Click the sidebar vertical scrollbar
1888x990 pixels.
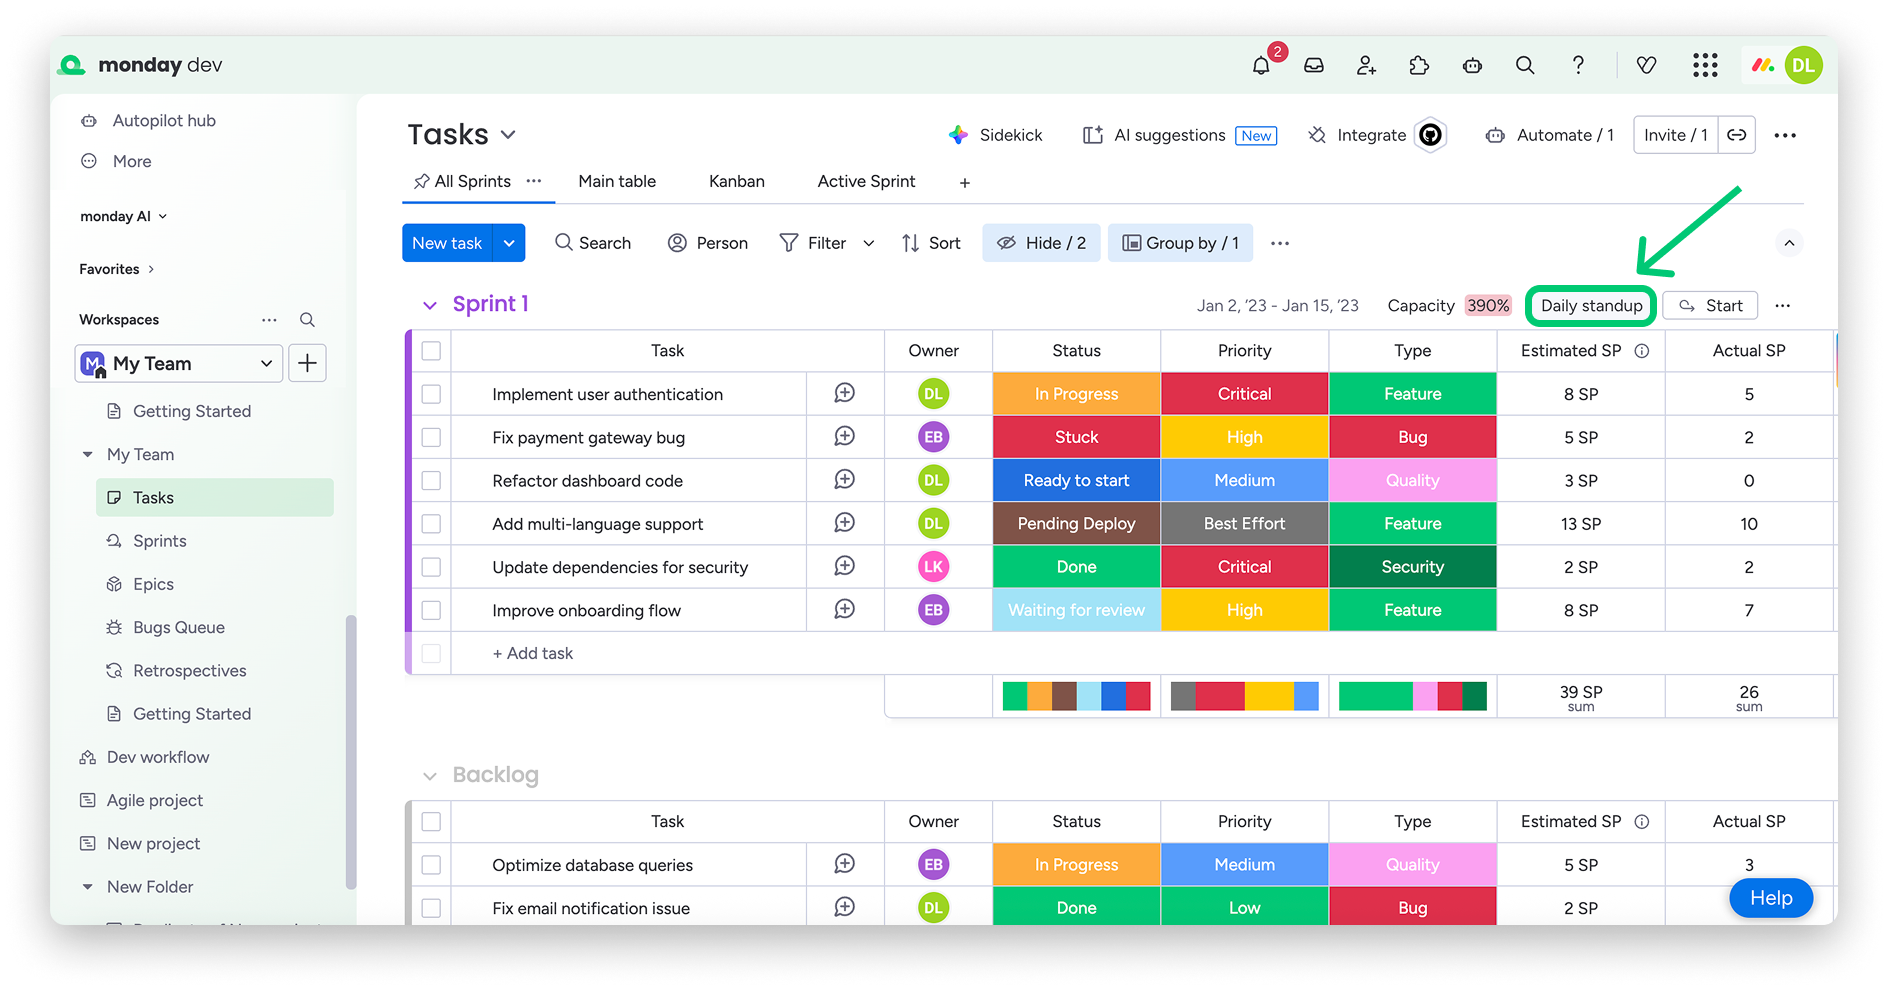350,752
